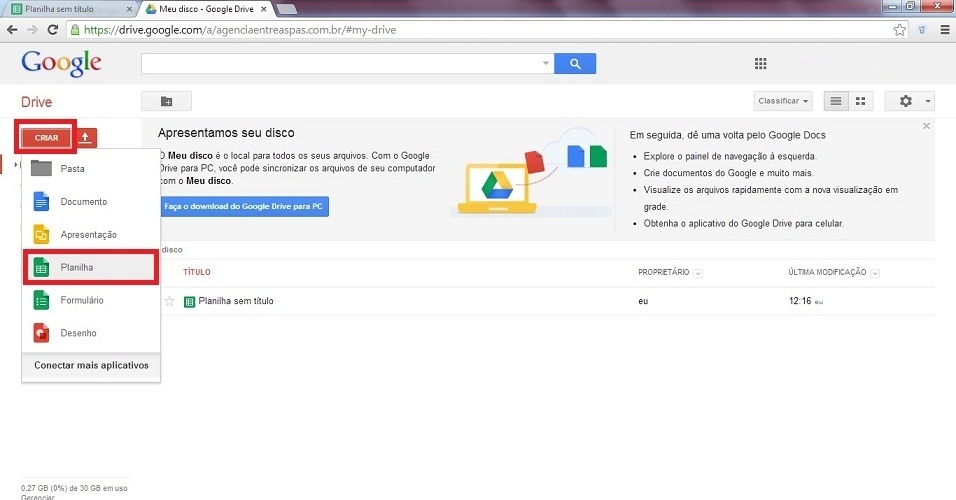
Task: Click the 12:16 modification time
Action: coord(800,301)
